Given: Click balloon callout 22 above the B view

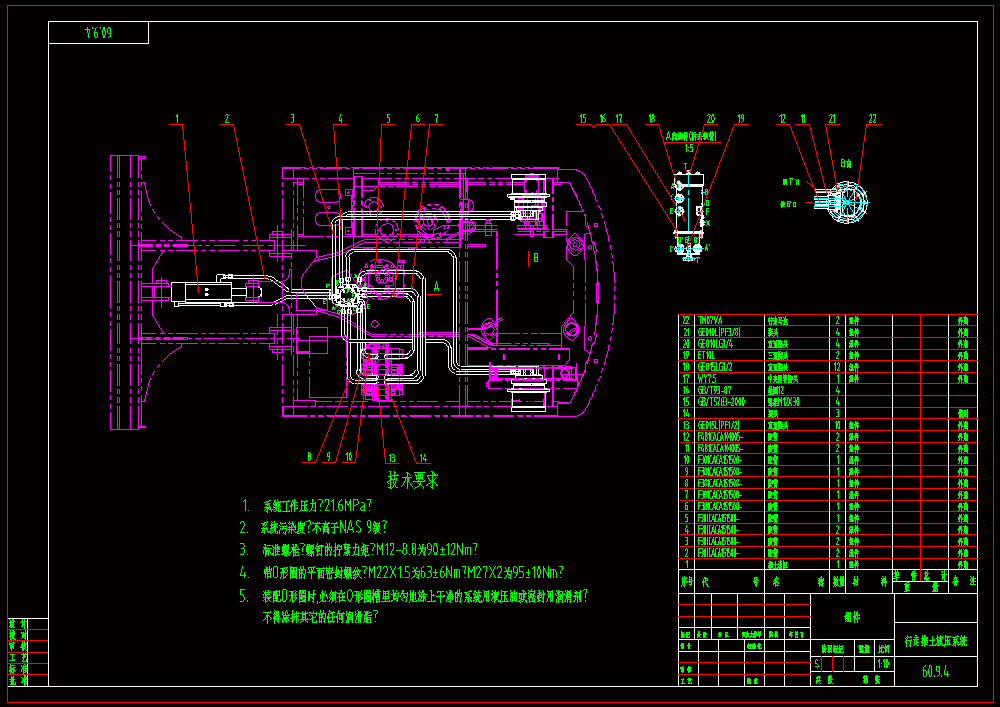Looking at the screenshot, I should (x=873, y=119).
